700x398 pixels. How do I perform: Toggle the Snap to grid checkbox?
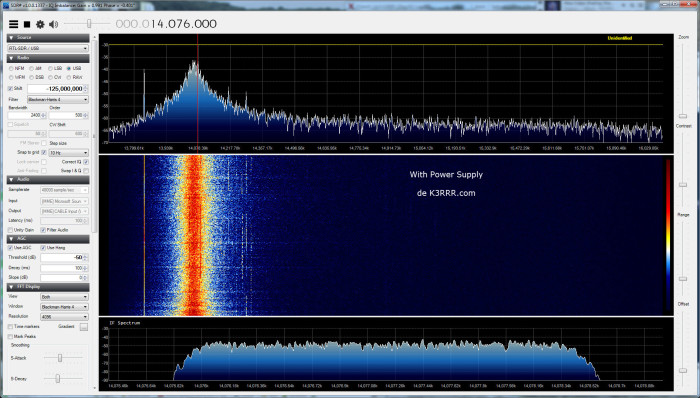[x=44, y=153]
